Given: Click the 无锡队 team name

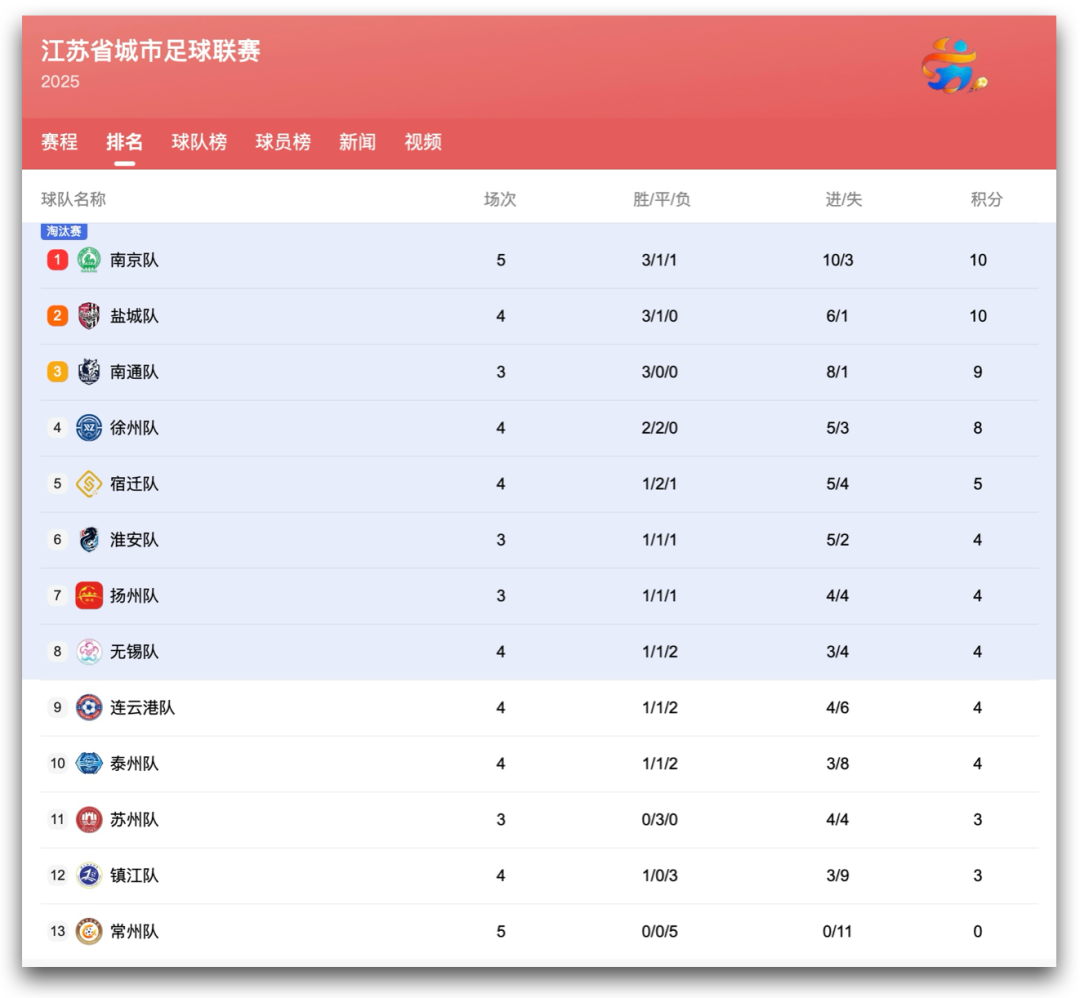Looking at the screenshot, I should tap(134, 652).
